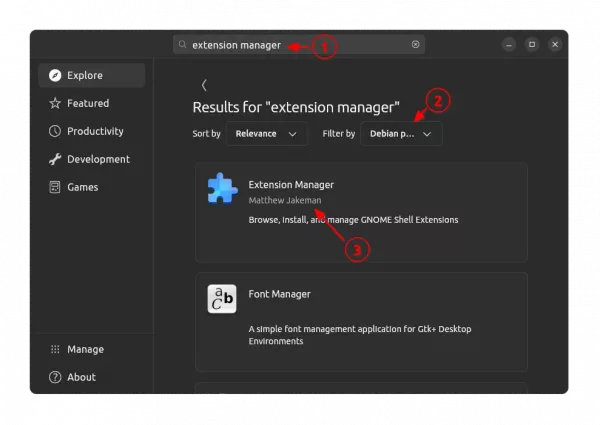
Task: Open the About page
Action: click(x=92, y=377)
